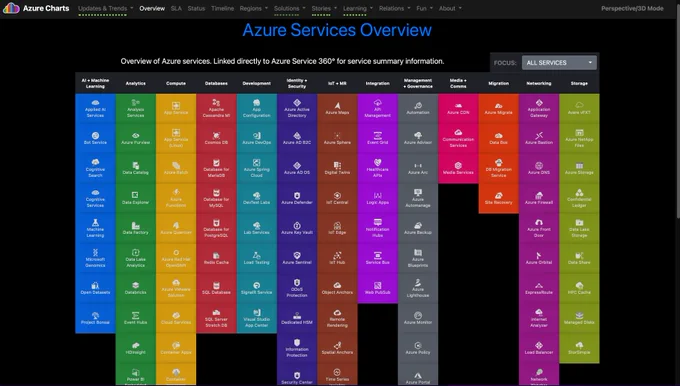Click the Management + Governance column header
The width and height of the screenshot is (680, 386).
click(x=418, y=83)
